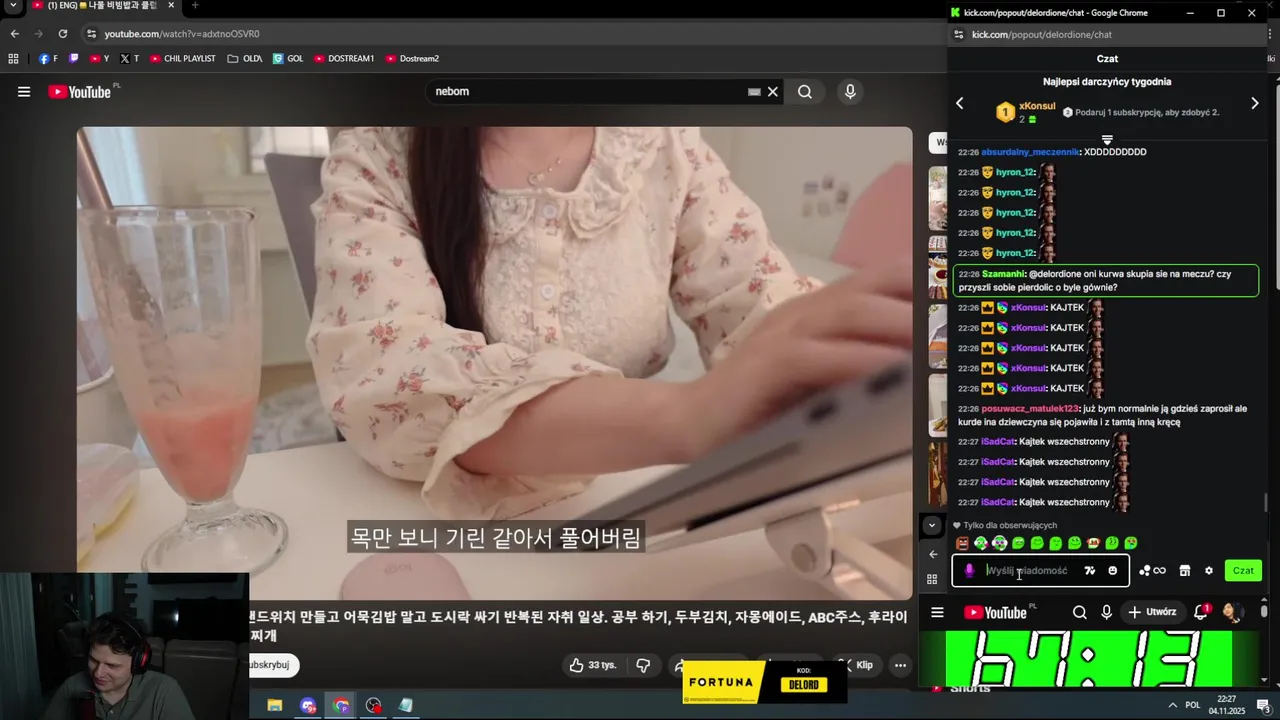The width and height of the screenshot is (1280, 720).
Task: Open File Explorer from the taskbar
Action: [275, 705]
